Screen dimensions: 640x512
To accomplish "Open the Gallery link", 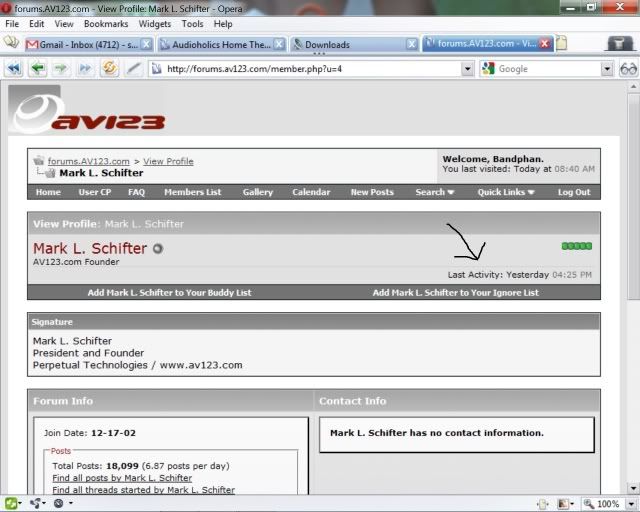I will click(258, 192).
